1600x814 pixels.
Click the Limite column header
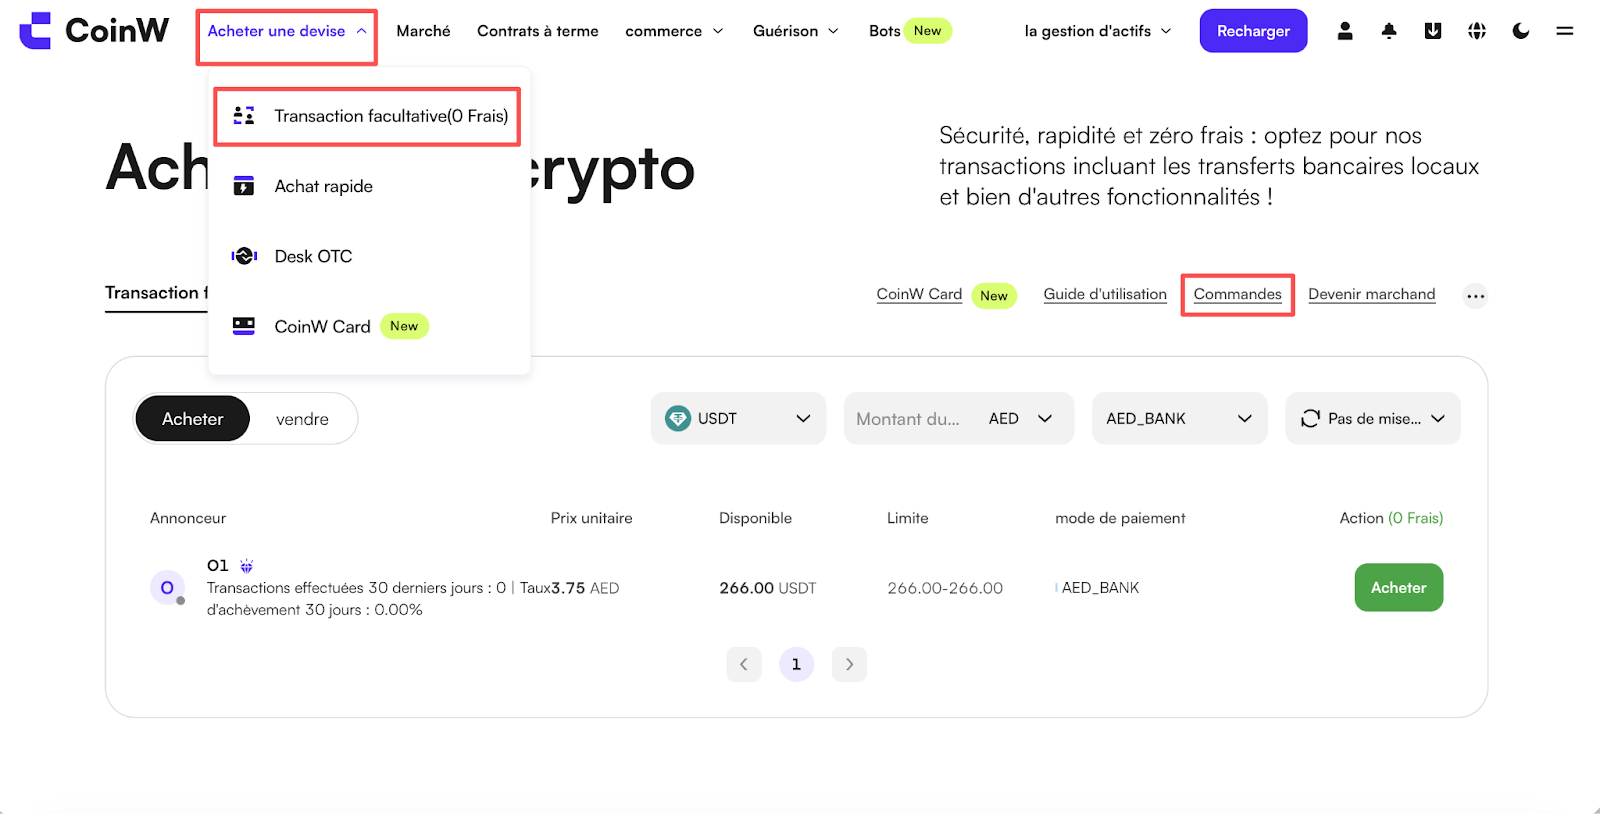[907, 518]
